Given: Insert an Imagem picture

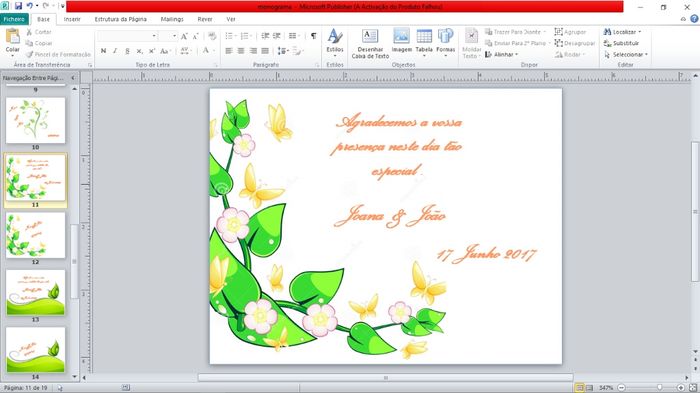Looking at the screenshot, I should pyautogui.click(x=401, y=41).
